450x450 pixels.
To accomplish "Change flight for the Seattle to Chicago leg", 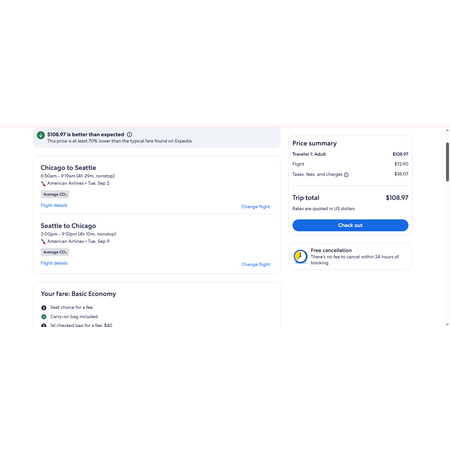I will tap(256, 264).
